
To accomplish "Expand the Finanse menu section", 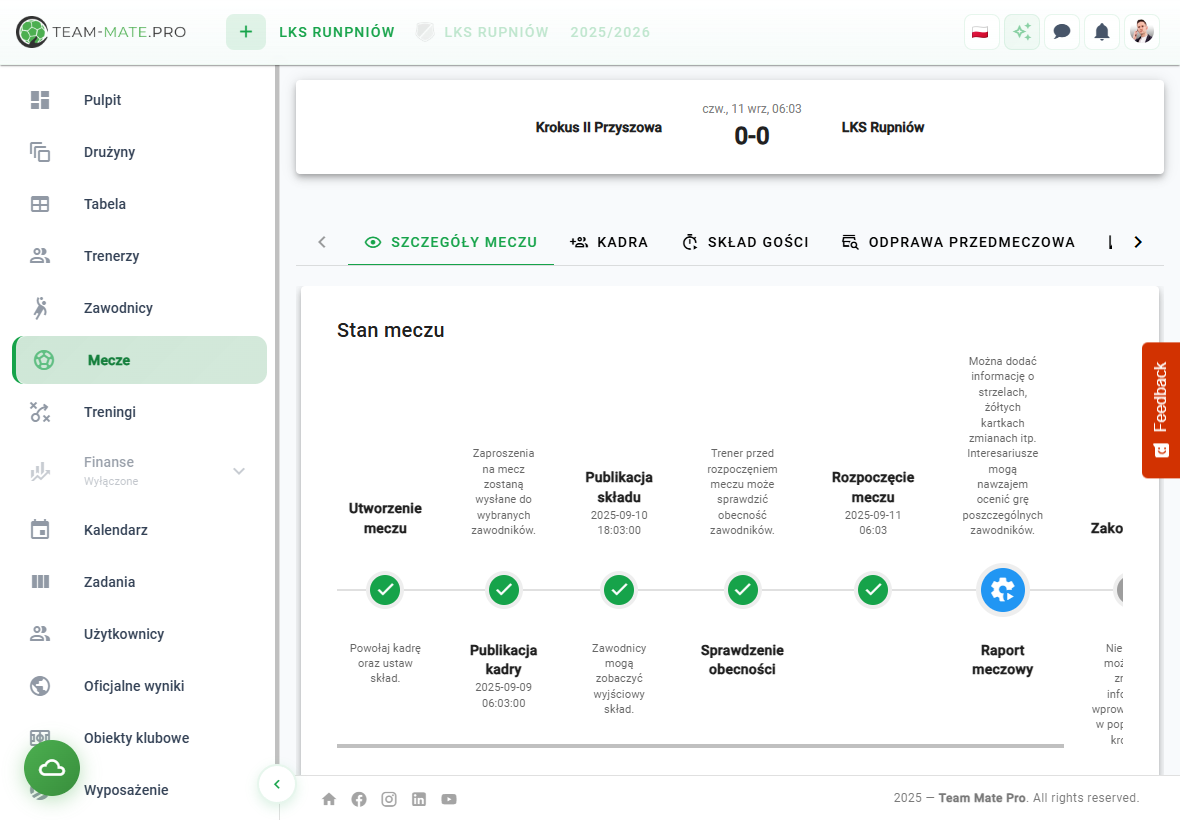I will click(x=239, y=471).
